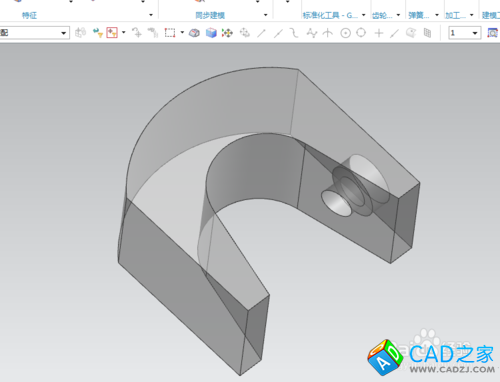
Task: Open the 弹簧 spring tools menu
Action: pos(437,15)
